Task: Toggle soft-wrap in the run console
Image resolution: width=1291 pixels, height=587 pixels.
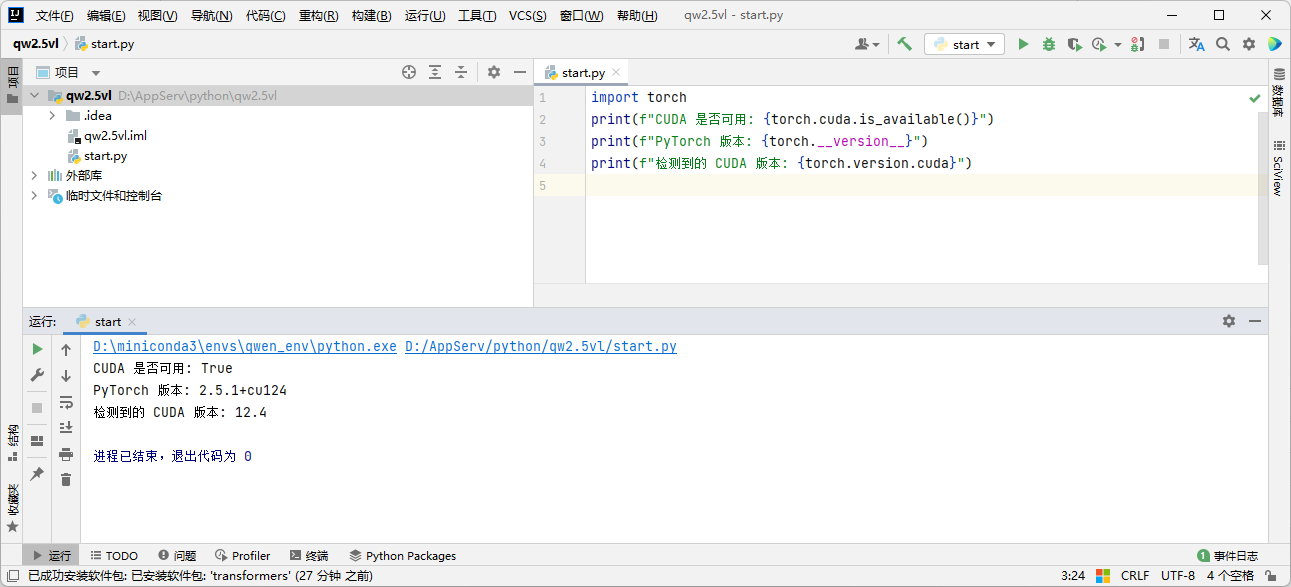Action: [66, 402]
